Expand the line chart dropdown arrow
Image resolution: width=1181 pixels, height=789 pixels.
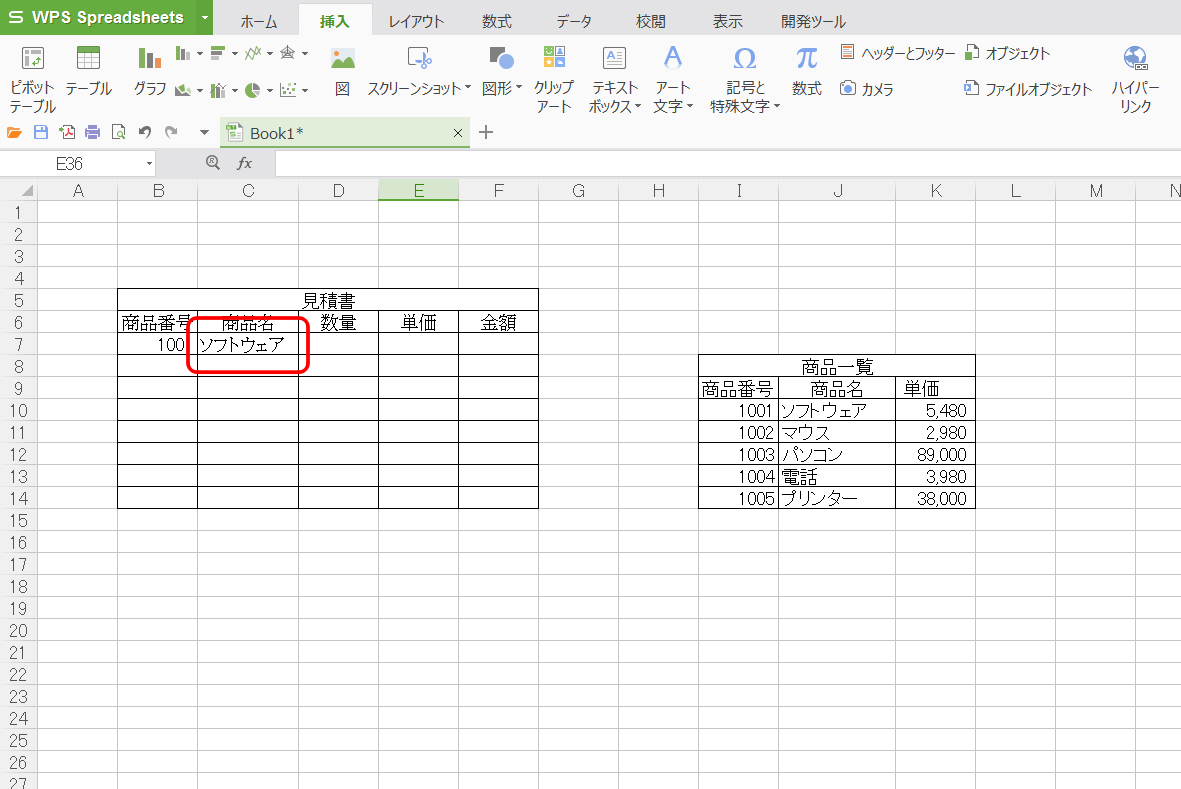(270, 53)
